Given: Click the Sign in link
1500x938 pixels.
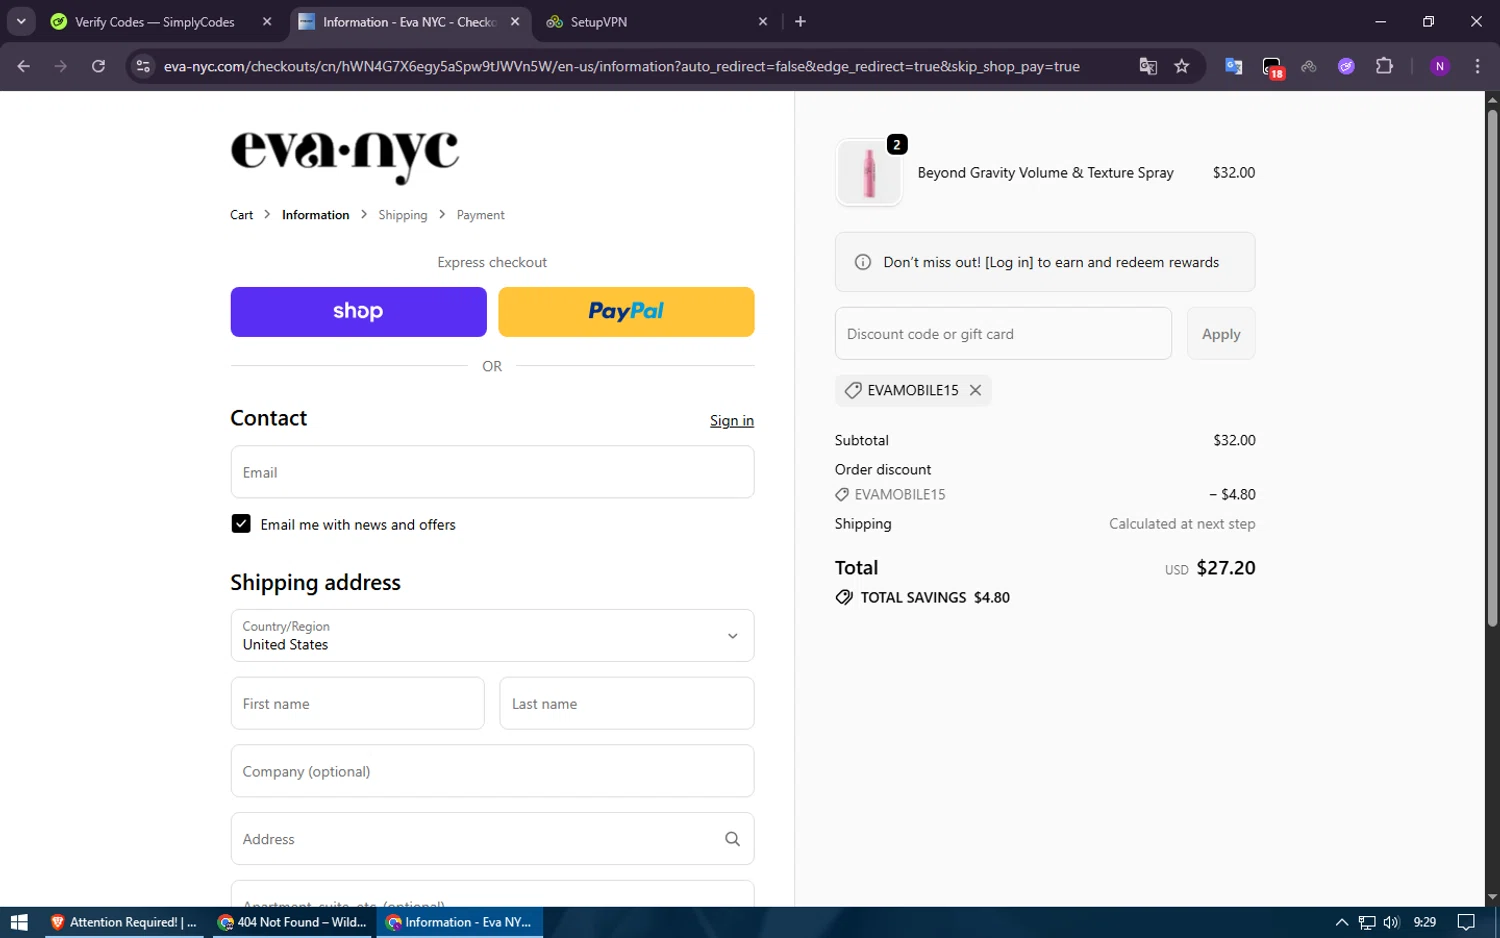Looking at the screenshot, I should coord(731,421).
